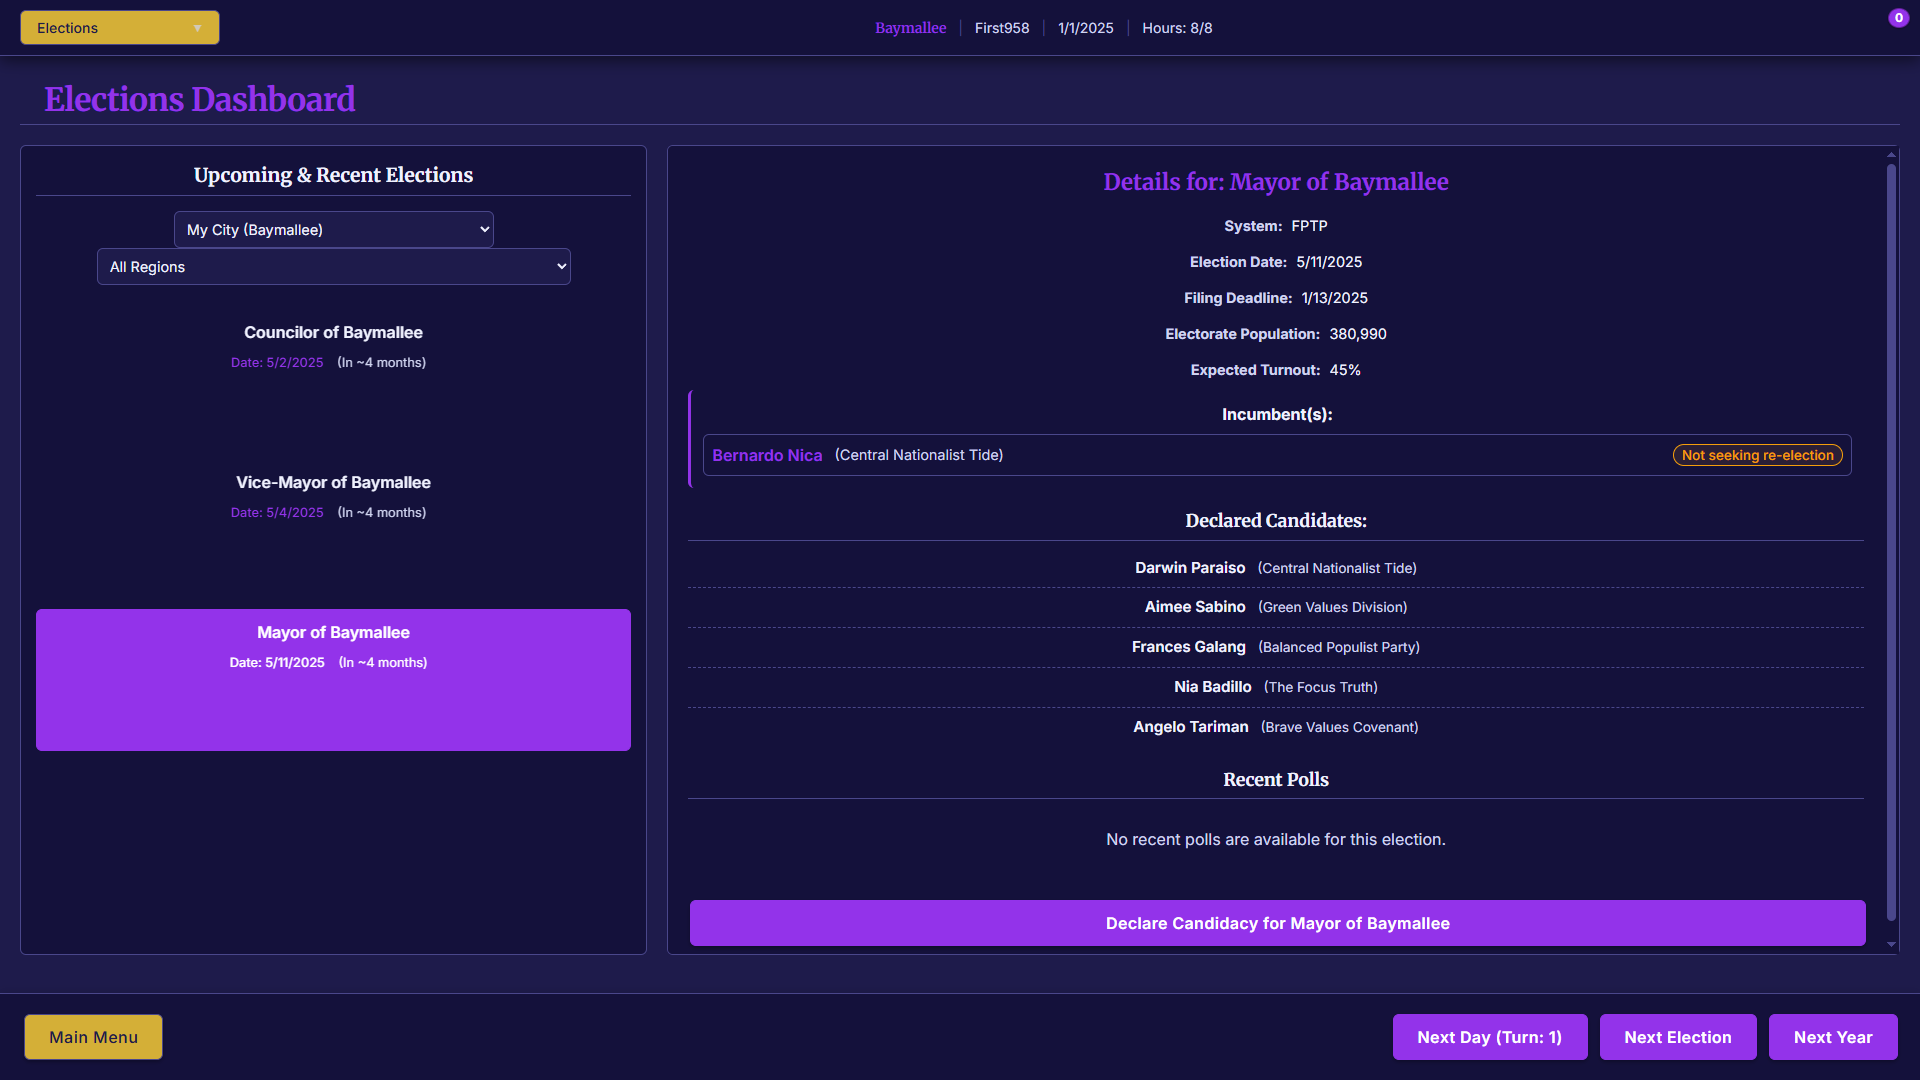Image resolution: width=1920 pixels, height=1080 pixels.
Task: Click the details panel scrollbar down arrow
Action: coord(1891,944)
